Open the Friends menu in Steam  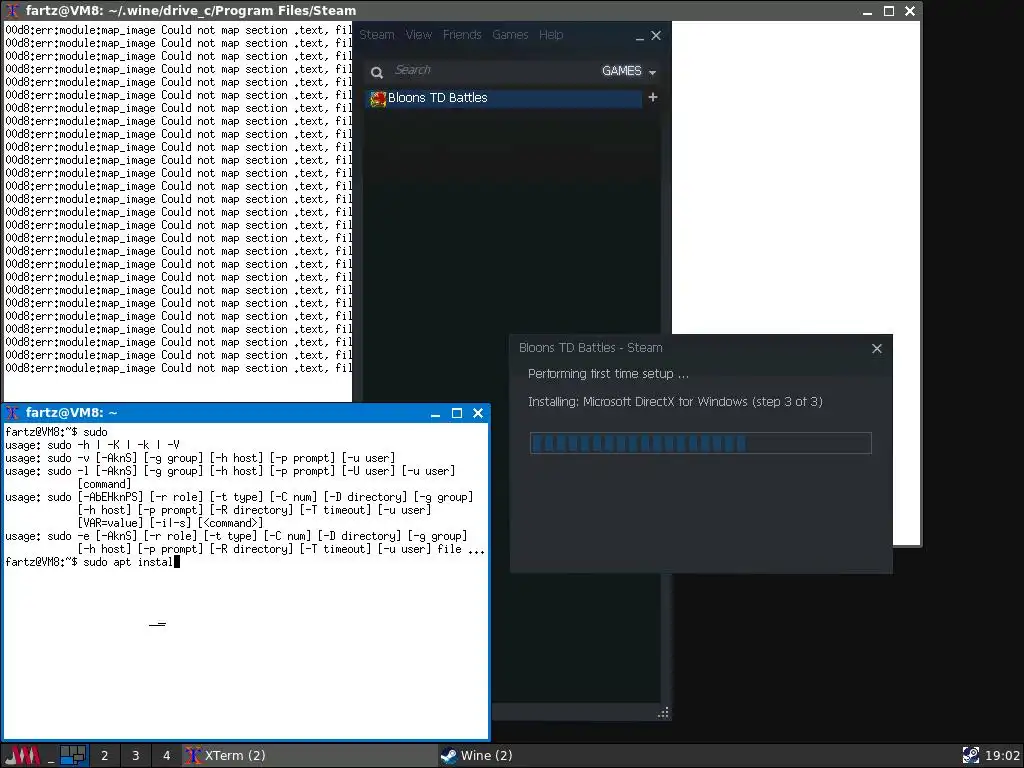click(x=462, y=35)
